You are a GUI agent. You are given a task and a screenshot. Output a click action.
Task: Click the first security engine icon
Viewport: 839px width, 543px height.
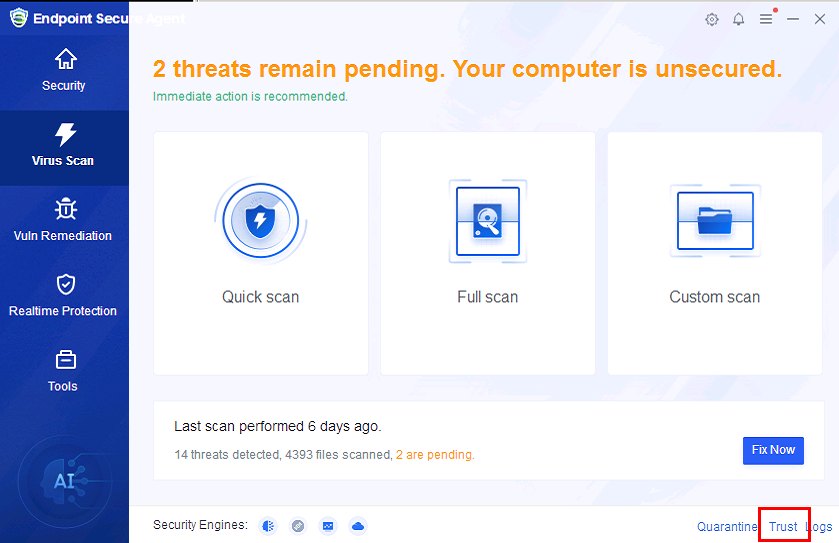click(x=268, y=526)
